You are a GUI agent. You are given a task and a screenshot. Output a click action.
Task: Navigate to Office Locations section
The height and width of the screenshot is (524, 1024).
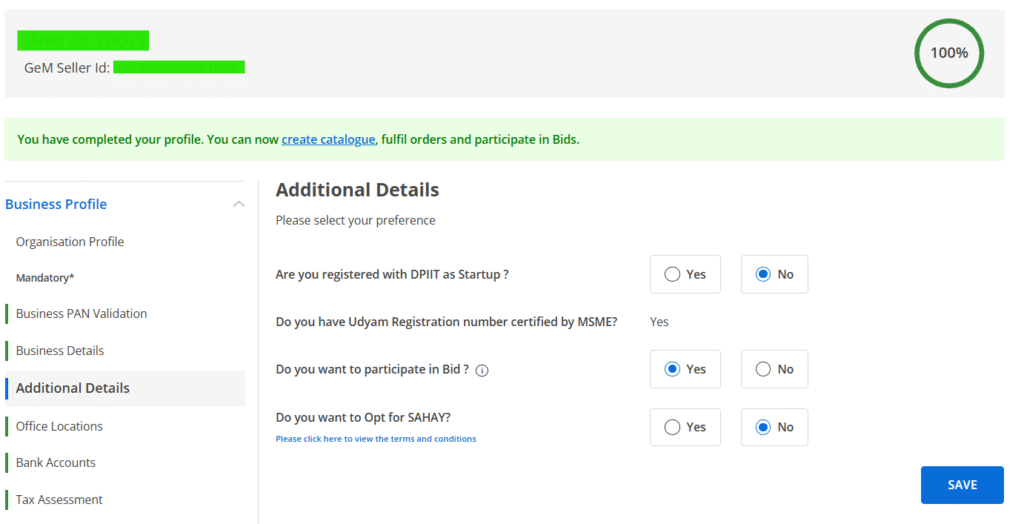[59, 426]
